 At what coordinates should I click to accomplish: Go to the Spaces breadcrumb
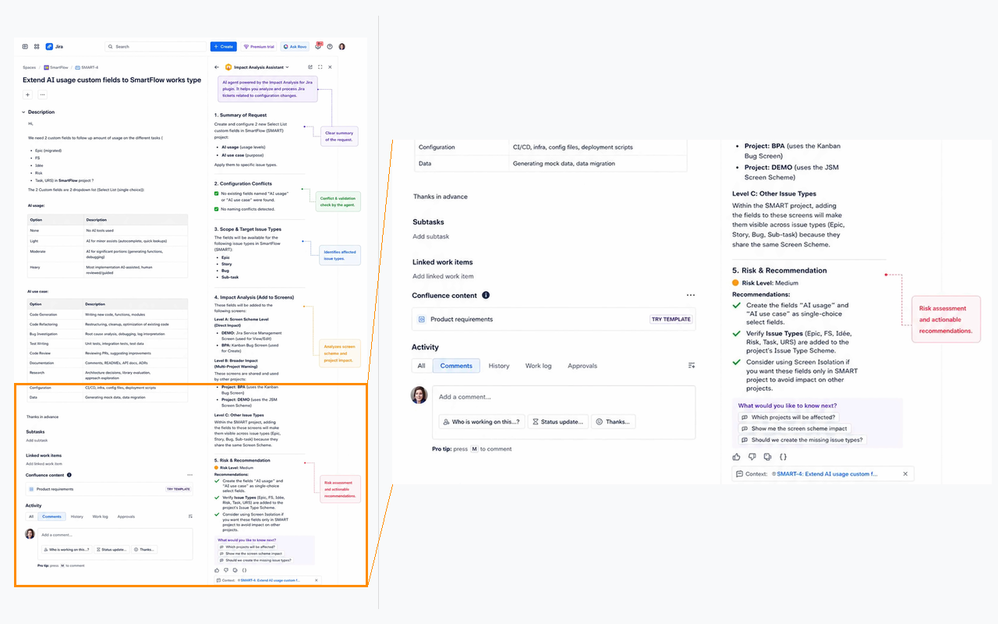[x=29, y=67]
